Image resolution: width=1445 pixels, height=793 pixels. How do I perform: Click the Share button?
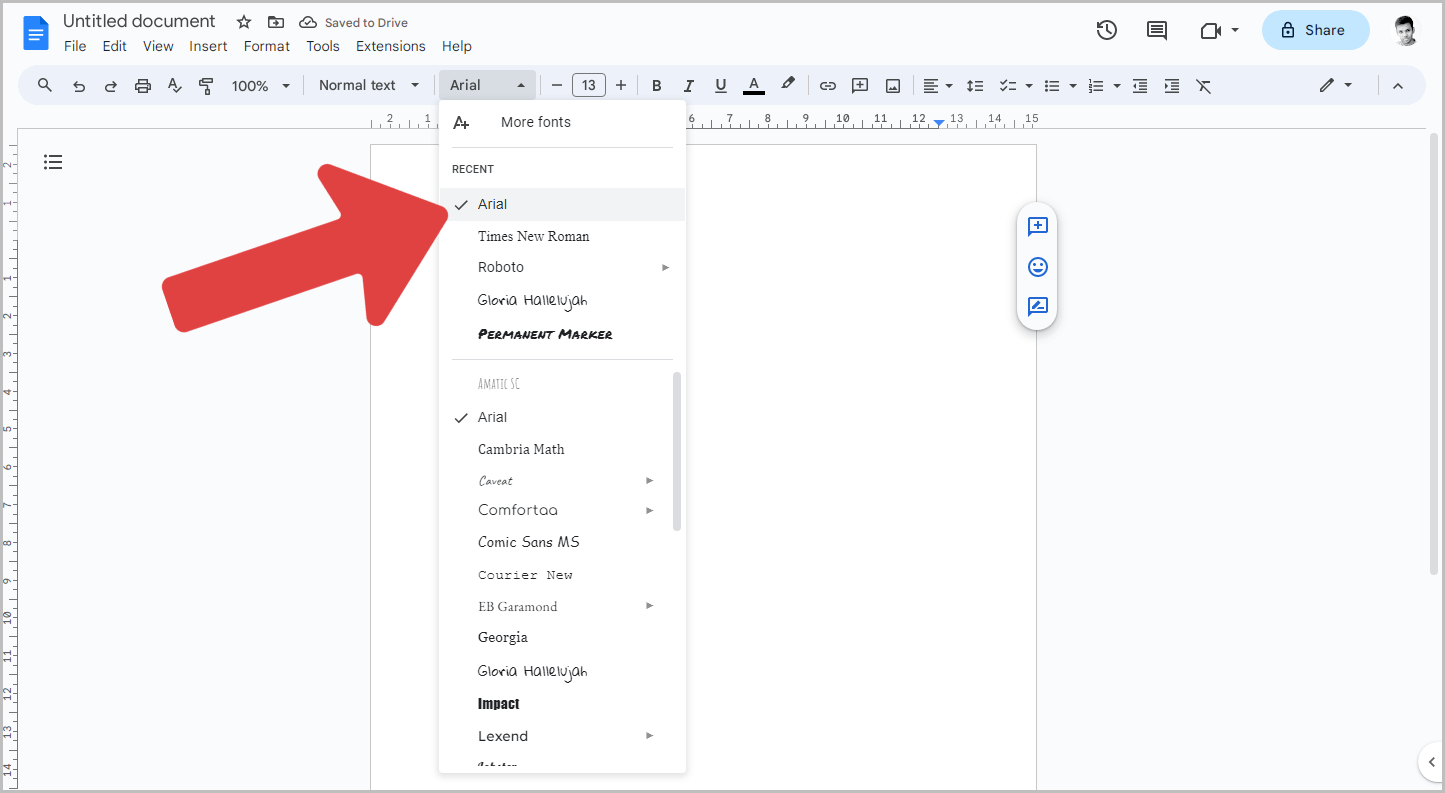[x=1315, y=30]
